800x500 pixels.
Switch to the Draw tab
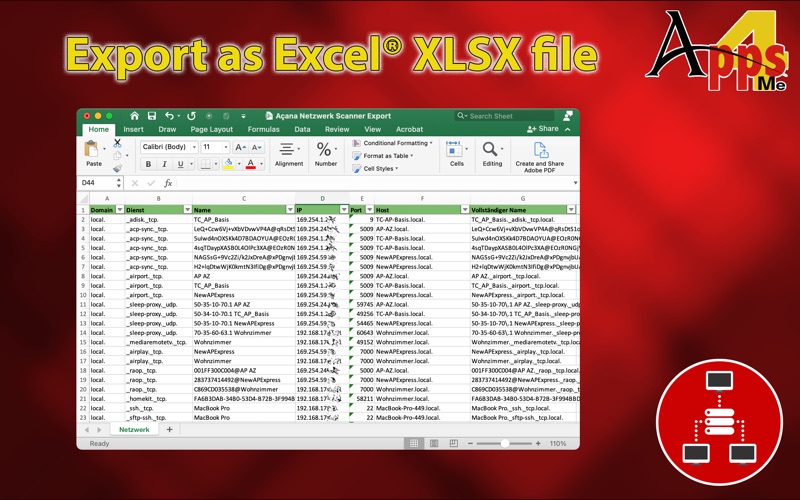(167, 130)
